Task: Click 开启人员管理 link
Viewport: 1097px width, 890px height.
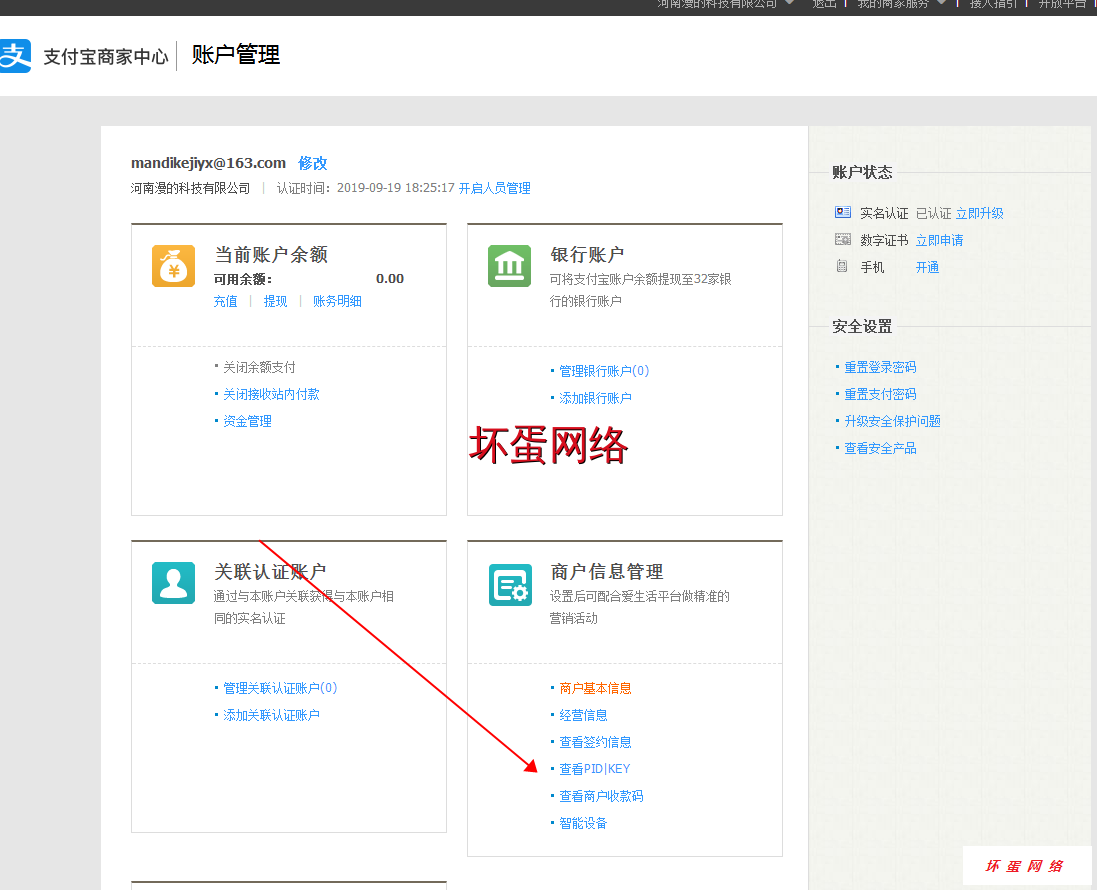Action: 494,188
